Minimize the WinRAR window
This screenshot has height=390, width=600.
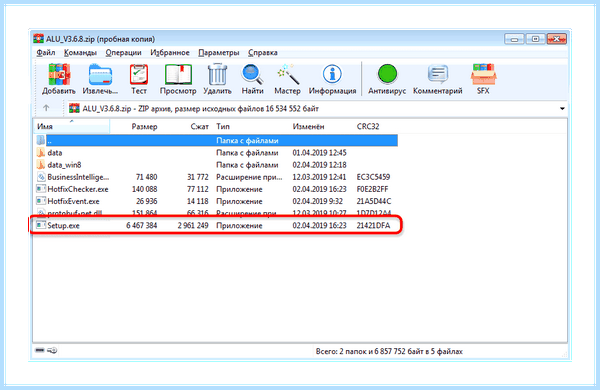pyautogui.click(x=514, y=39)
